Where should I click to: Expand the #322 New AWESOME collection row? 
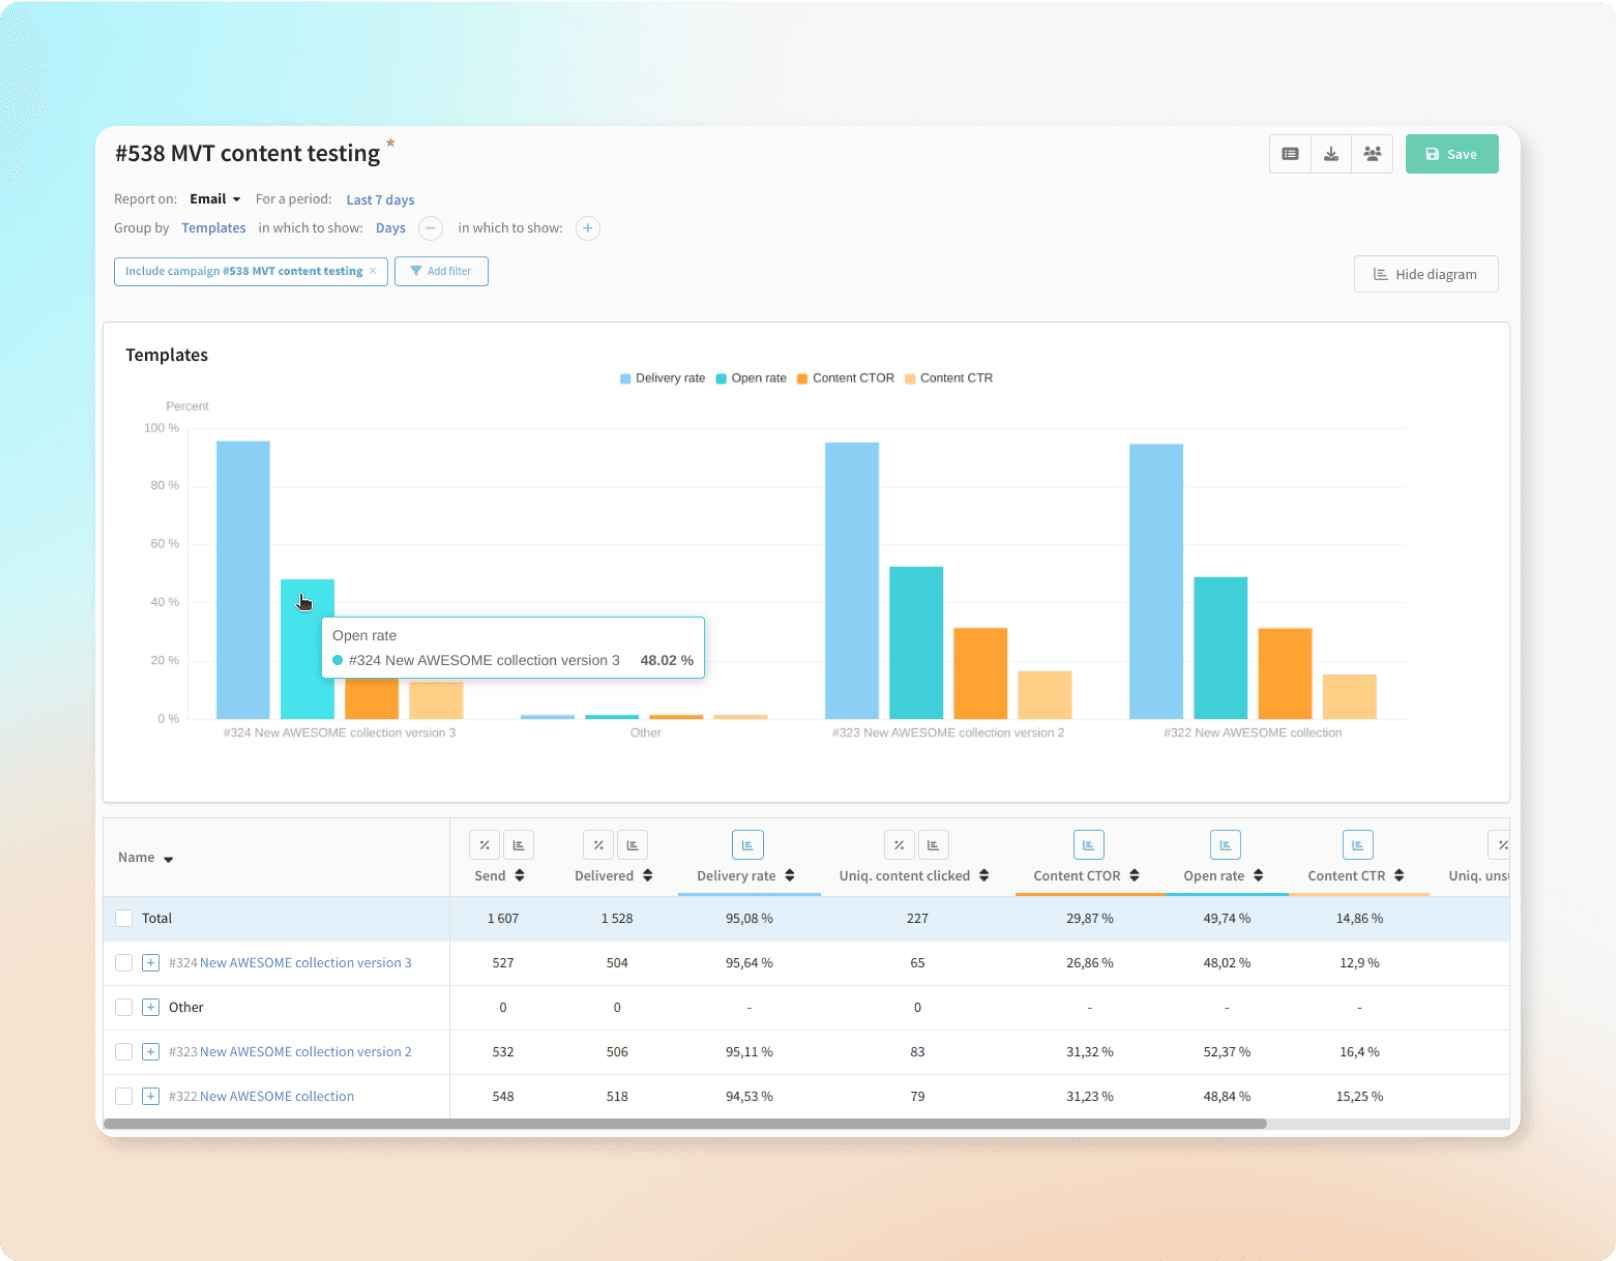(150, 1096)
